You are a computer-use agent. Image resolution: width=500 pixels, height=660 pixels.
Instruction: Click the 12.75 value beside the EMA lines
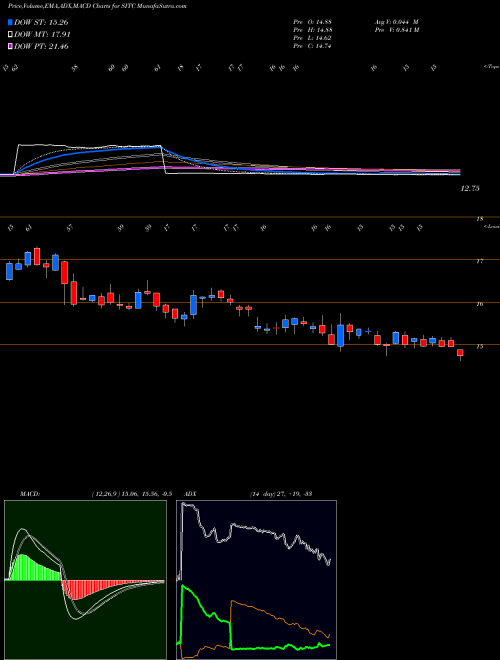click(470, 189)
